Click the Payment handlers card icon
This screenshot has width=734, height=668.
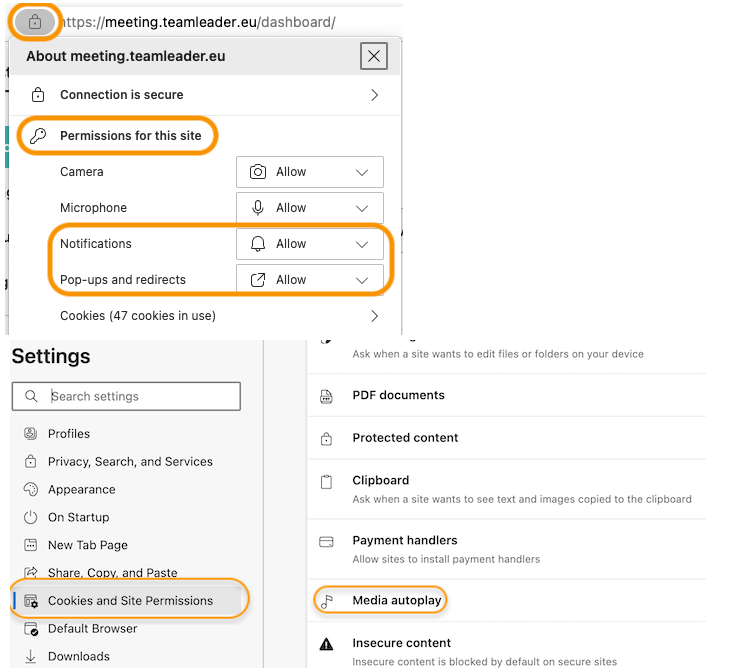click(326, 542)
